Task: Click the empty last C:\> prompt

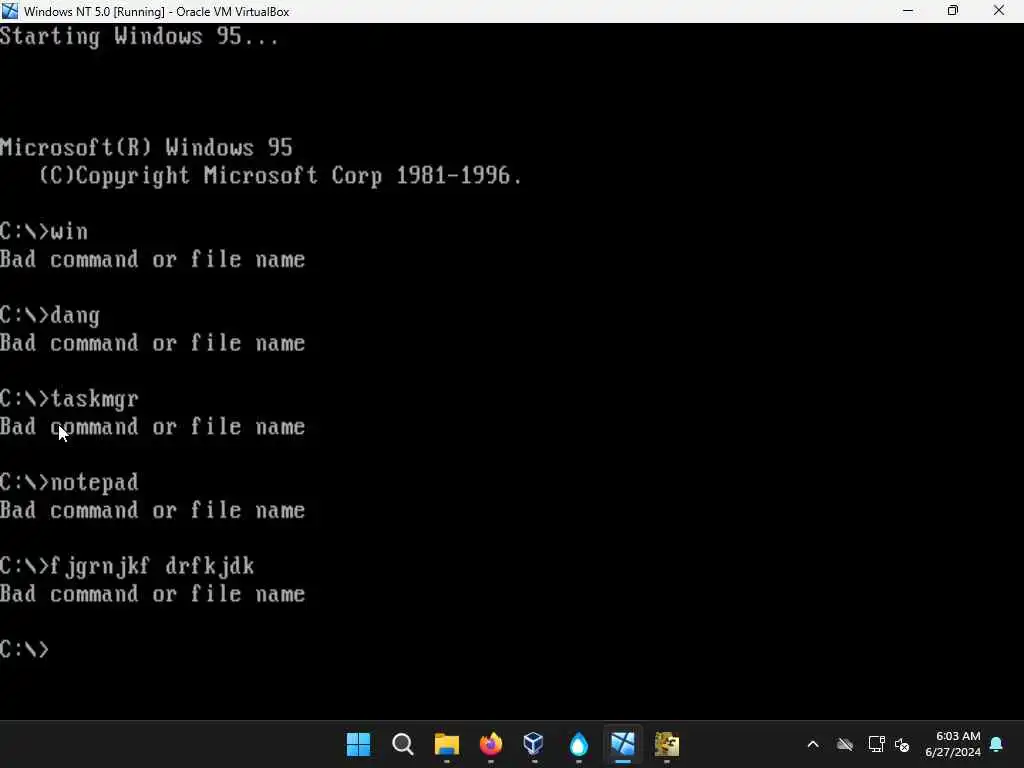Action: [x=25, y=650]
